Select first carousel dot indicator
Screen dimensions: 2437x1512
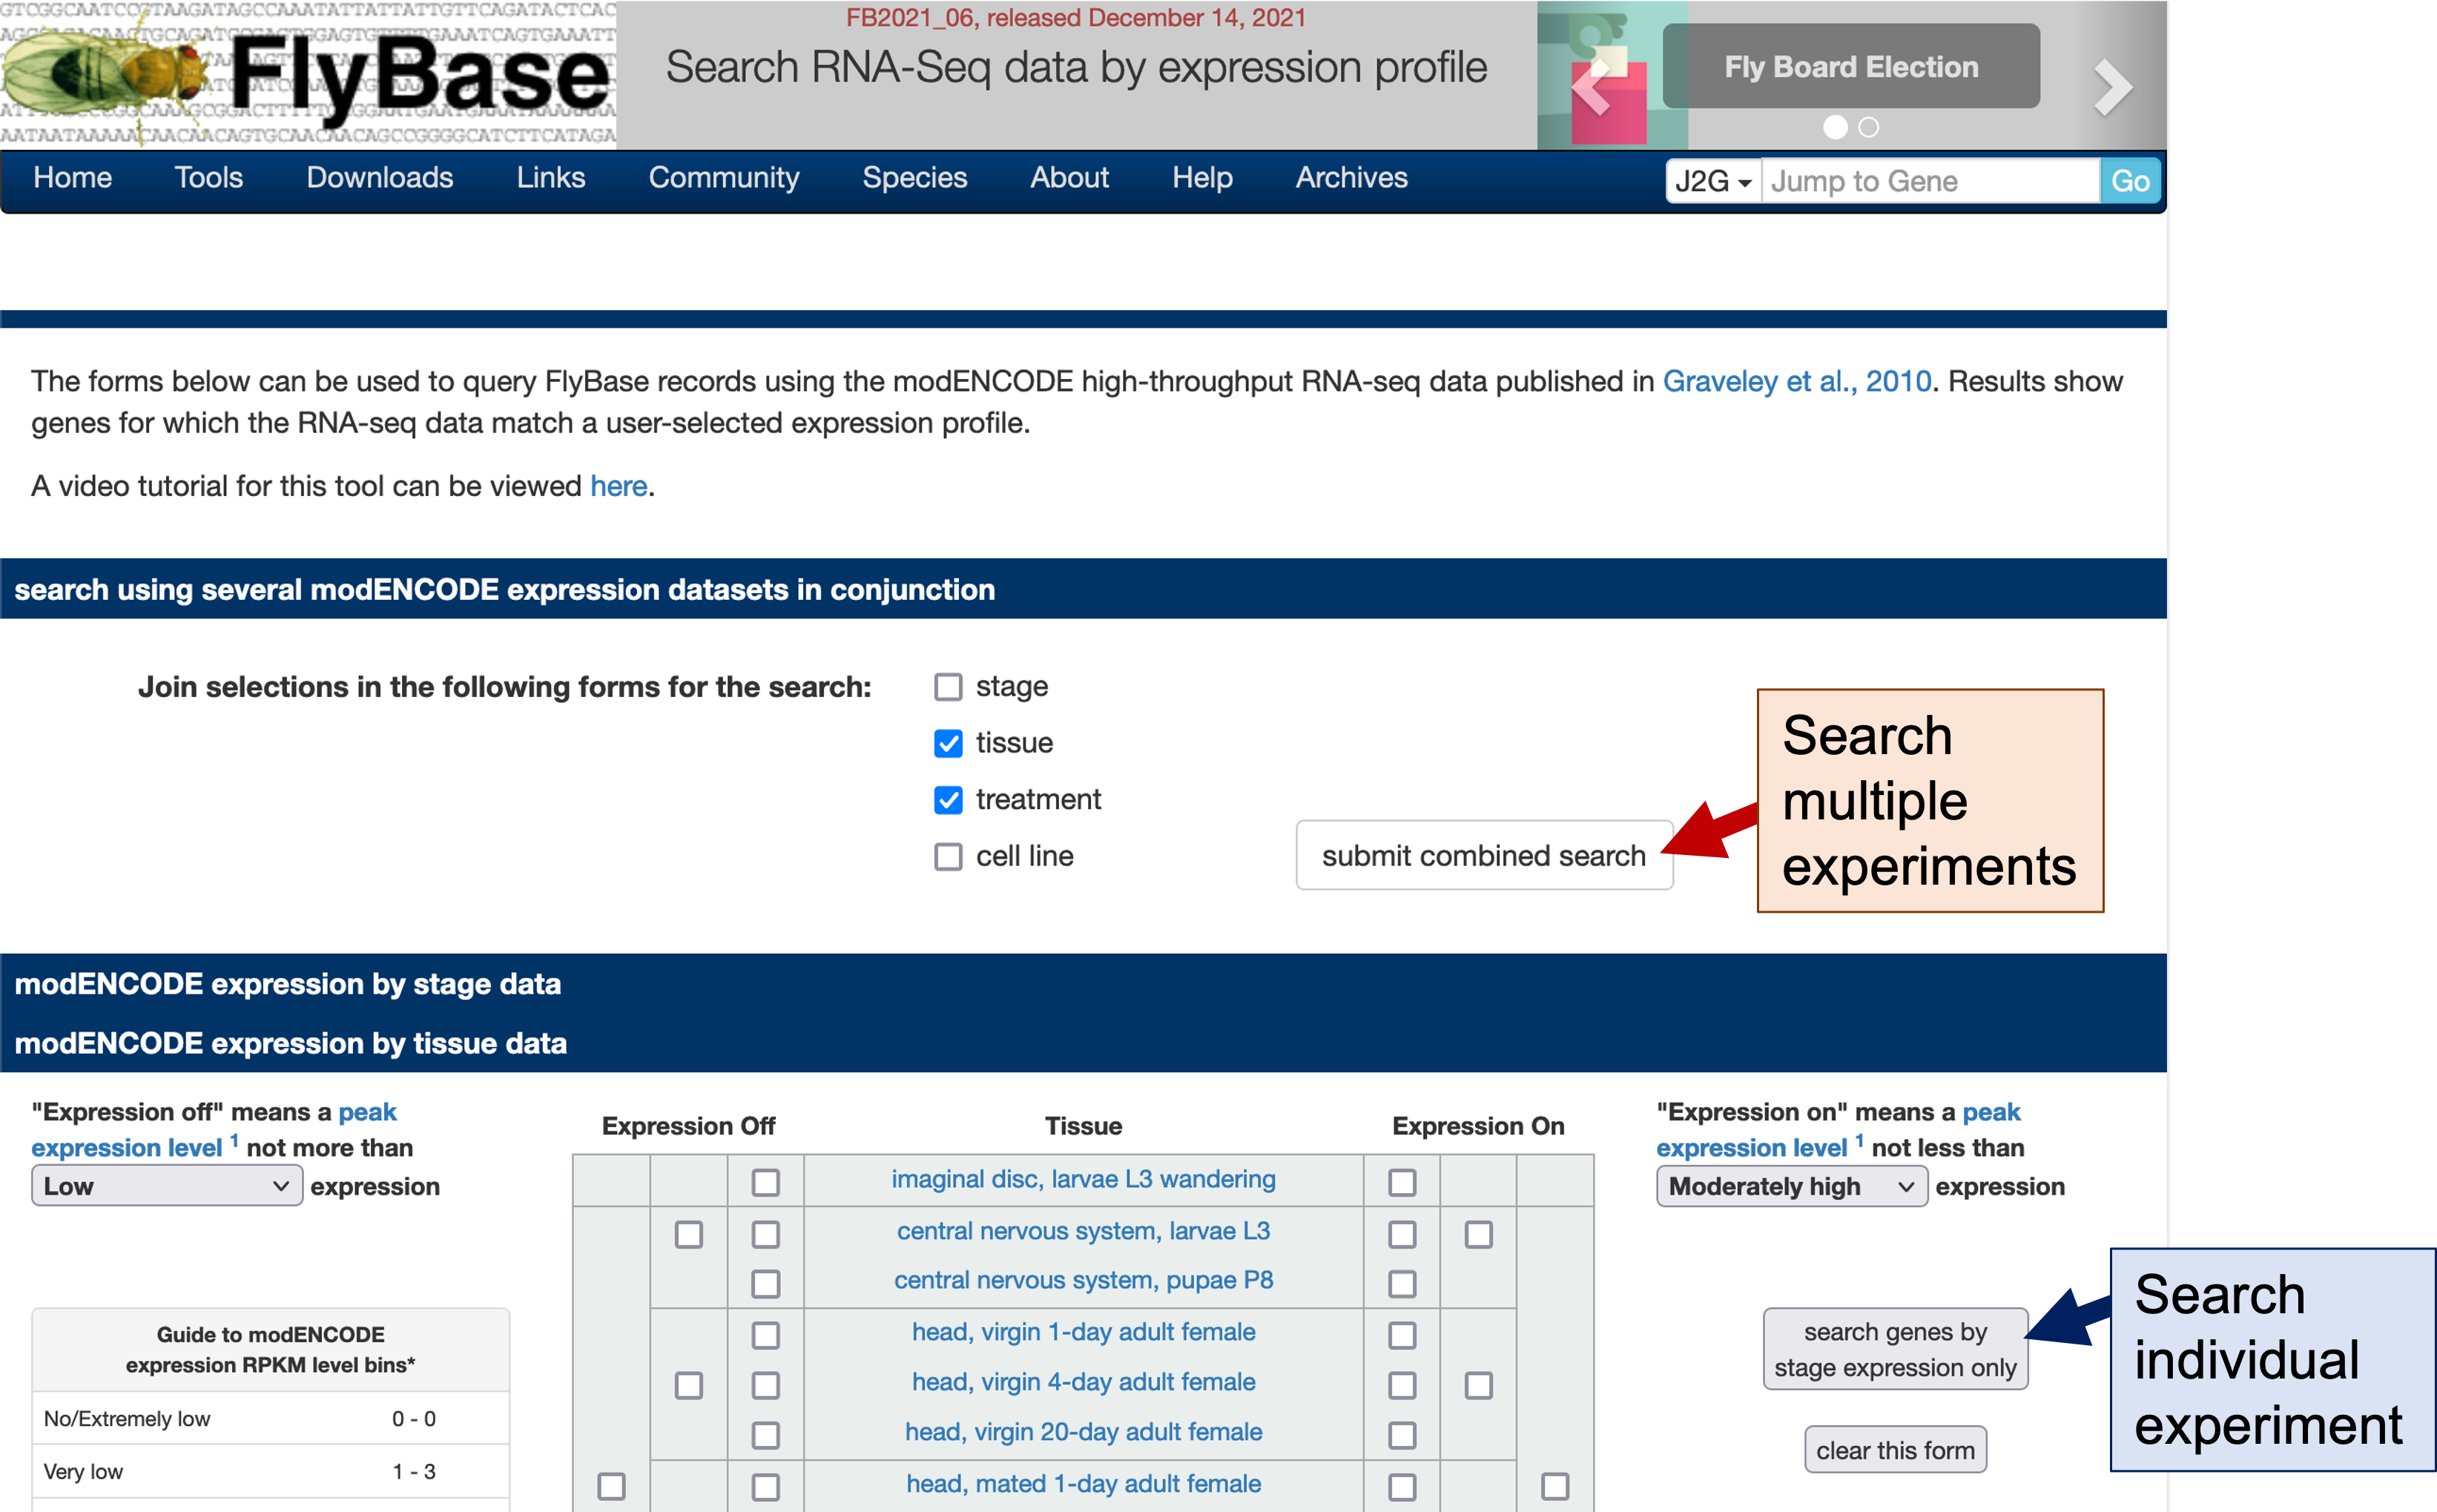pos(1835,127)
